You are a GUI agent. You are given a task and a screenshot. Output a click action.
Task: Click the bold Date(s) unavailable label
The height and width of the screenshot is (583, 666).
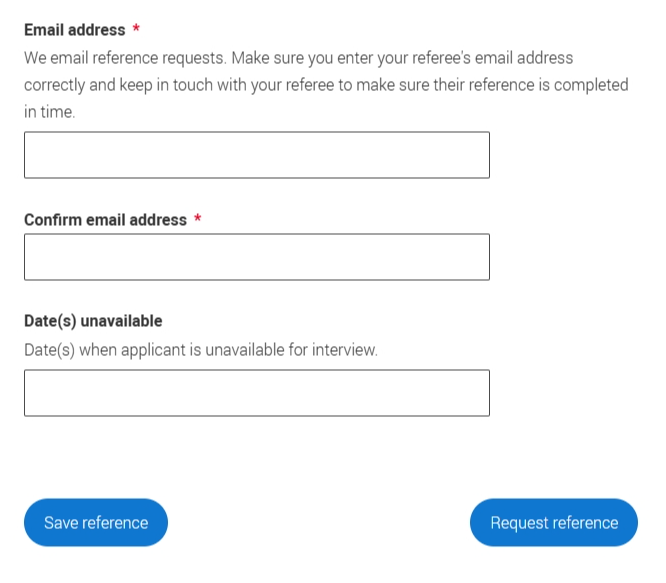pos(93,321)
